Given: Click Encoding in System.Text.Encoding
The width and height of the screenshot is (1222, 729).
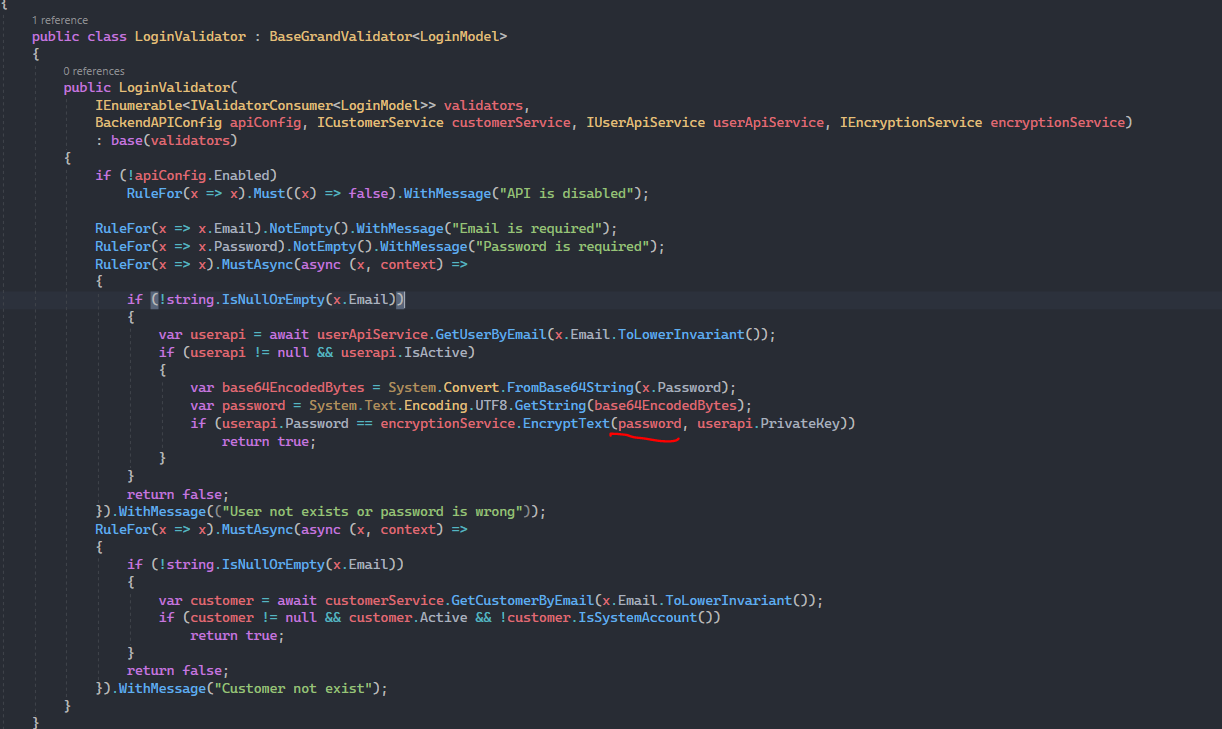Looking at the screenshot, I should pyautogui.click(x=435, y=405).
